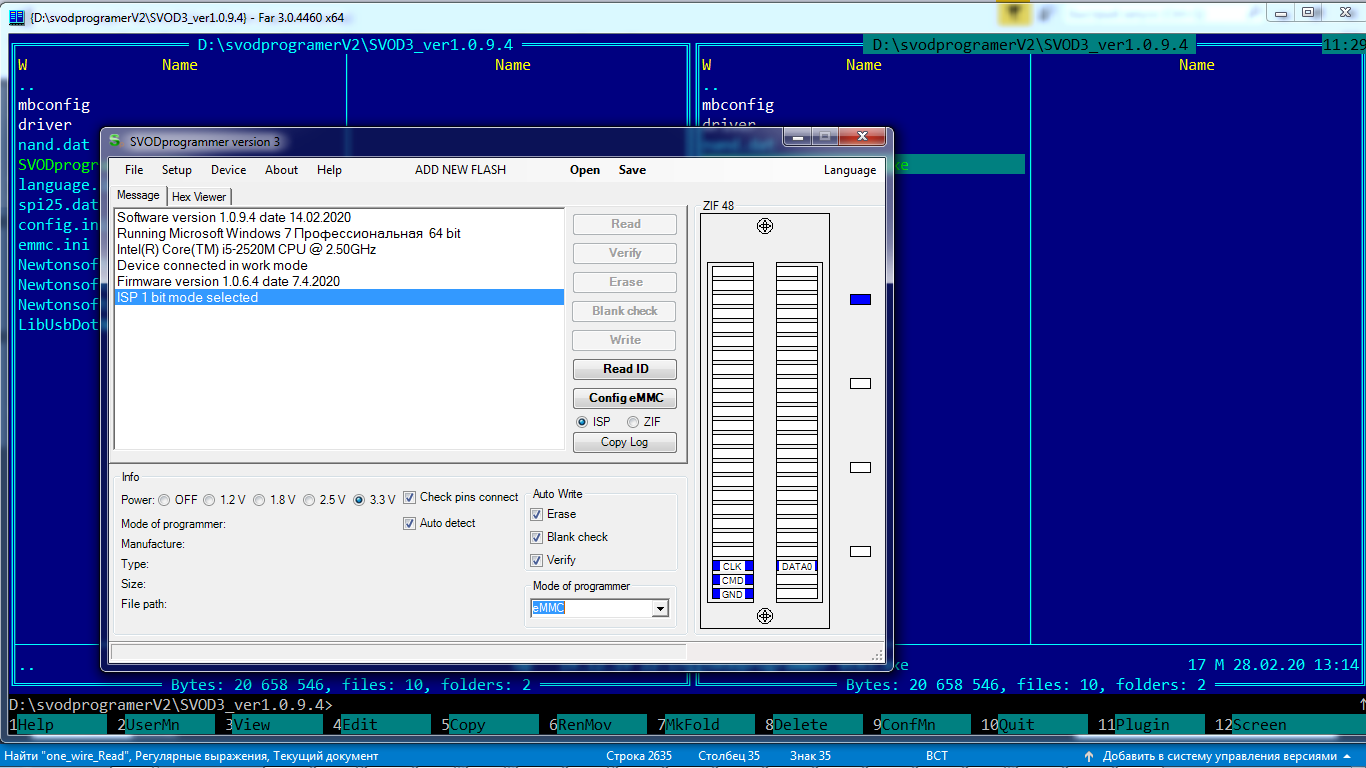Image resolution: width=1366 pixels, height=768 pixels.
Task: Click Open in the menu bar
Action: point(585,170)
